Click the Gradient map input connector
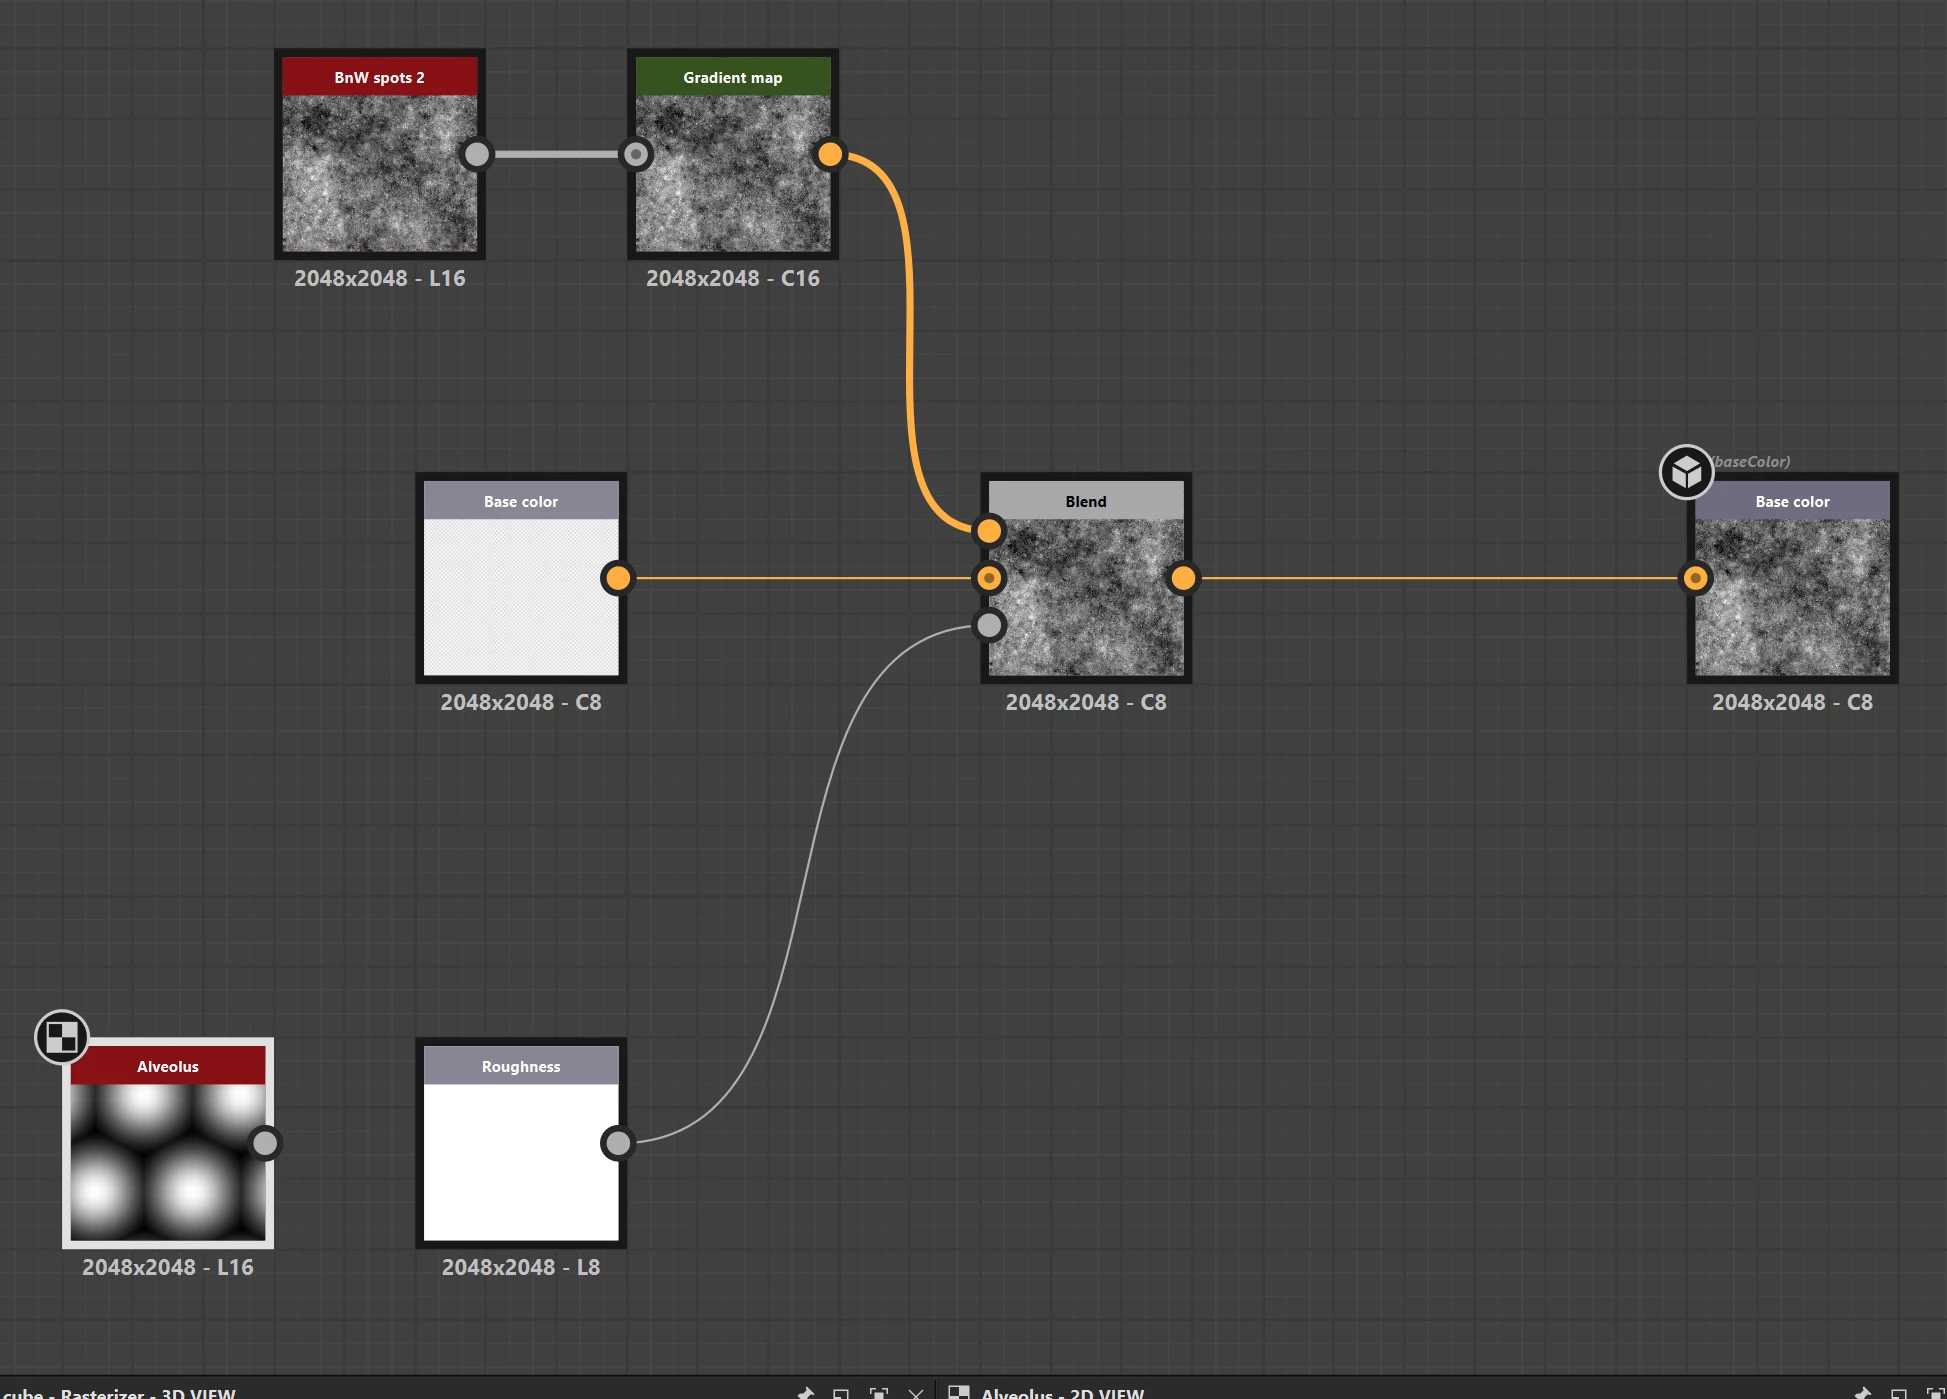The image size is (1947, 1399). (636, 154)
